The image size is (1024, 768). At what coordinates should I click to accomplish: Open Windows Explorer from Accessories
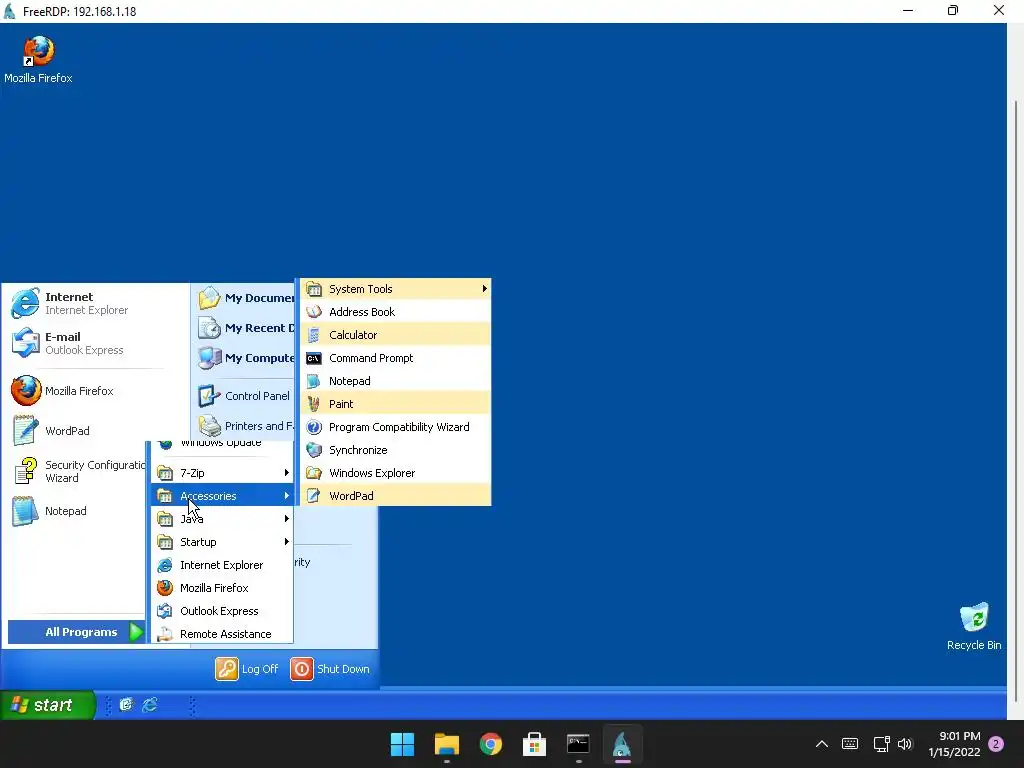(396, 473)
